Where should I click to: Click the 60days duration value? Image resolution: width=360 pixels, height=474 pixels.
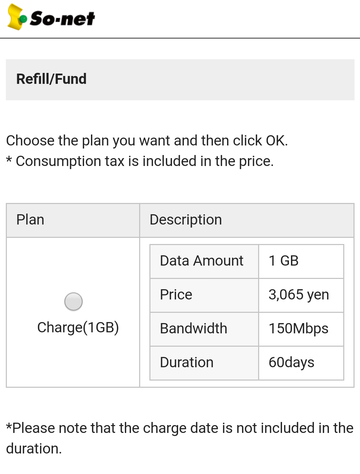(x=291, y=363)
